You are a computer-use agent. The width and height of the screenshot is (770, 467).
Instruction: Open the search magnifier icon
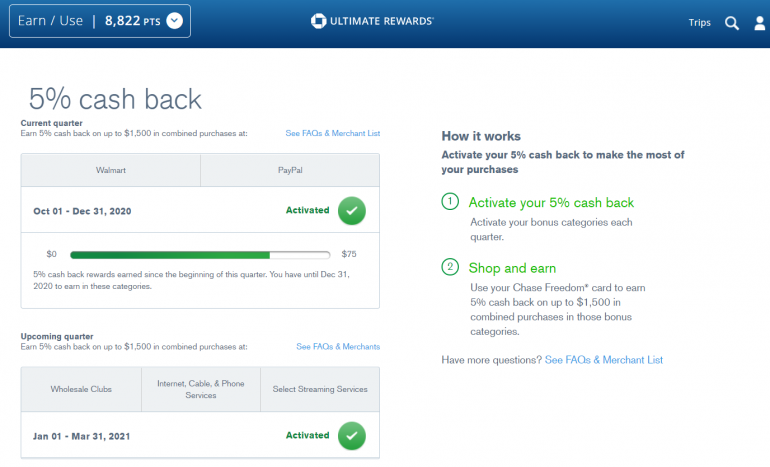pyautogui.click(x=732, y=23)
